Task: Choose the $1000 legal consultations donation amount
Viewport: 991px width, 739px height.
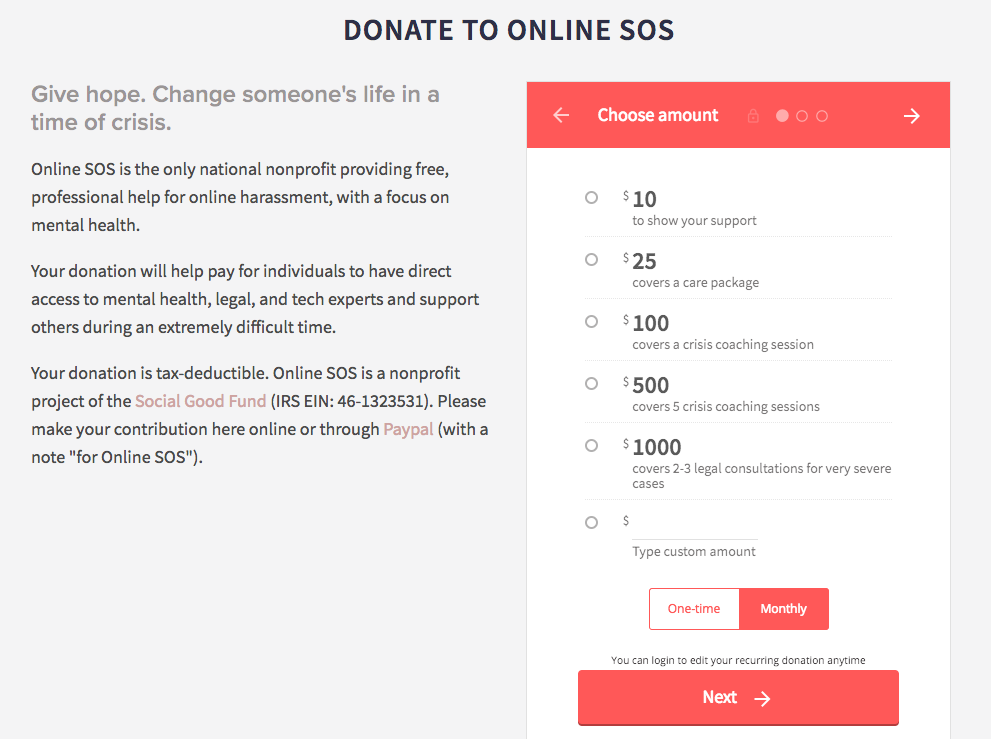Action: click(x=591, y=445)
